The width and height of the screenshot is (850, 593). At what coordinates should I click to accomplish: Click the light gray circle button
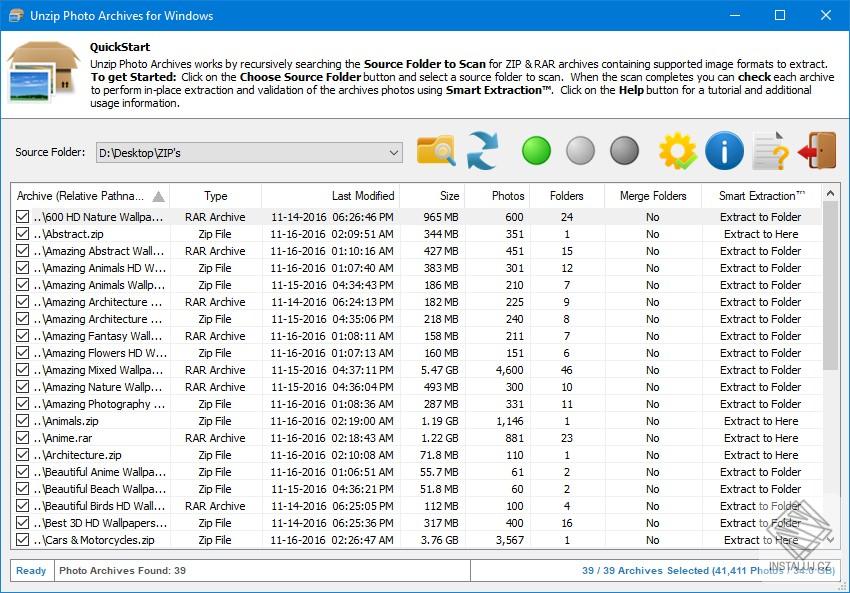point(580,150)
